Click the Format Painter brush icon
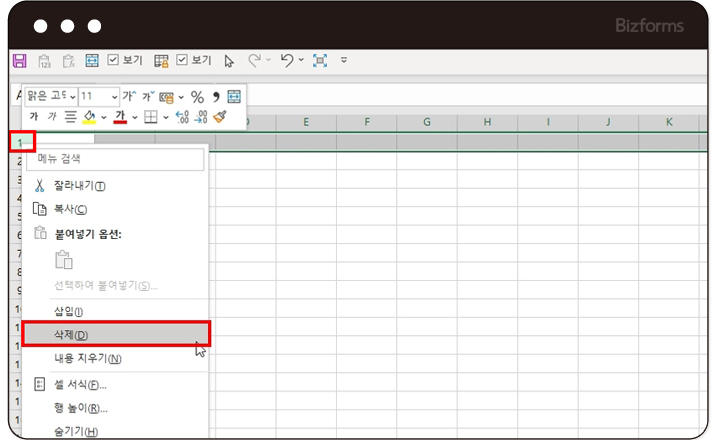The image size is (715, 440). click(220, 117)
